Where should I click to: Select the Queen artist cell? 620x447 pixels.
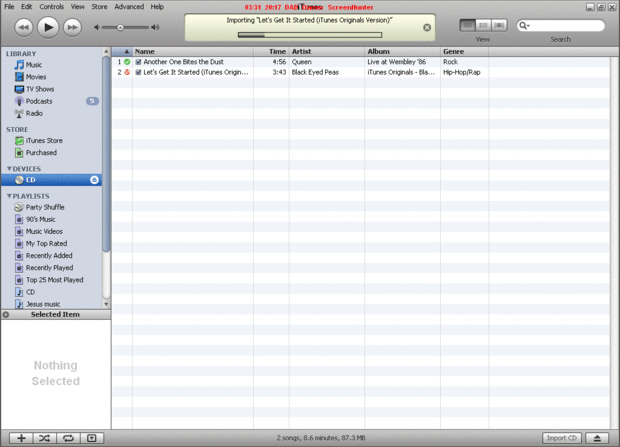coord(327,62)
